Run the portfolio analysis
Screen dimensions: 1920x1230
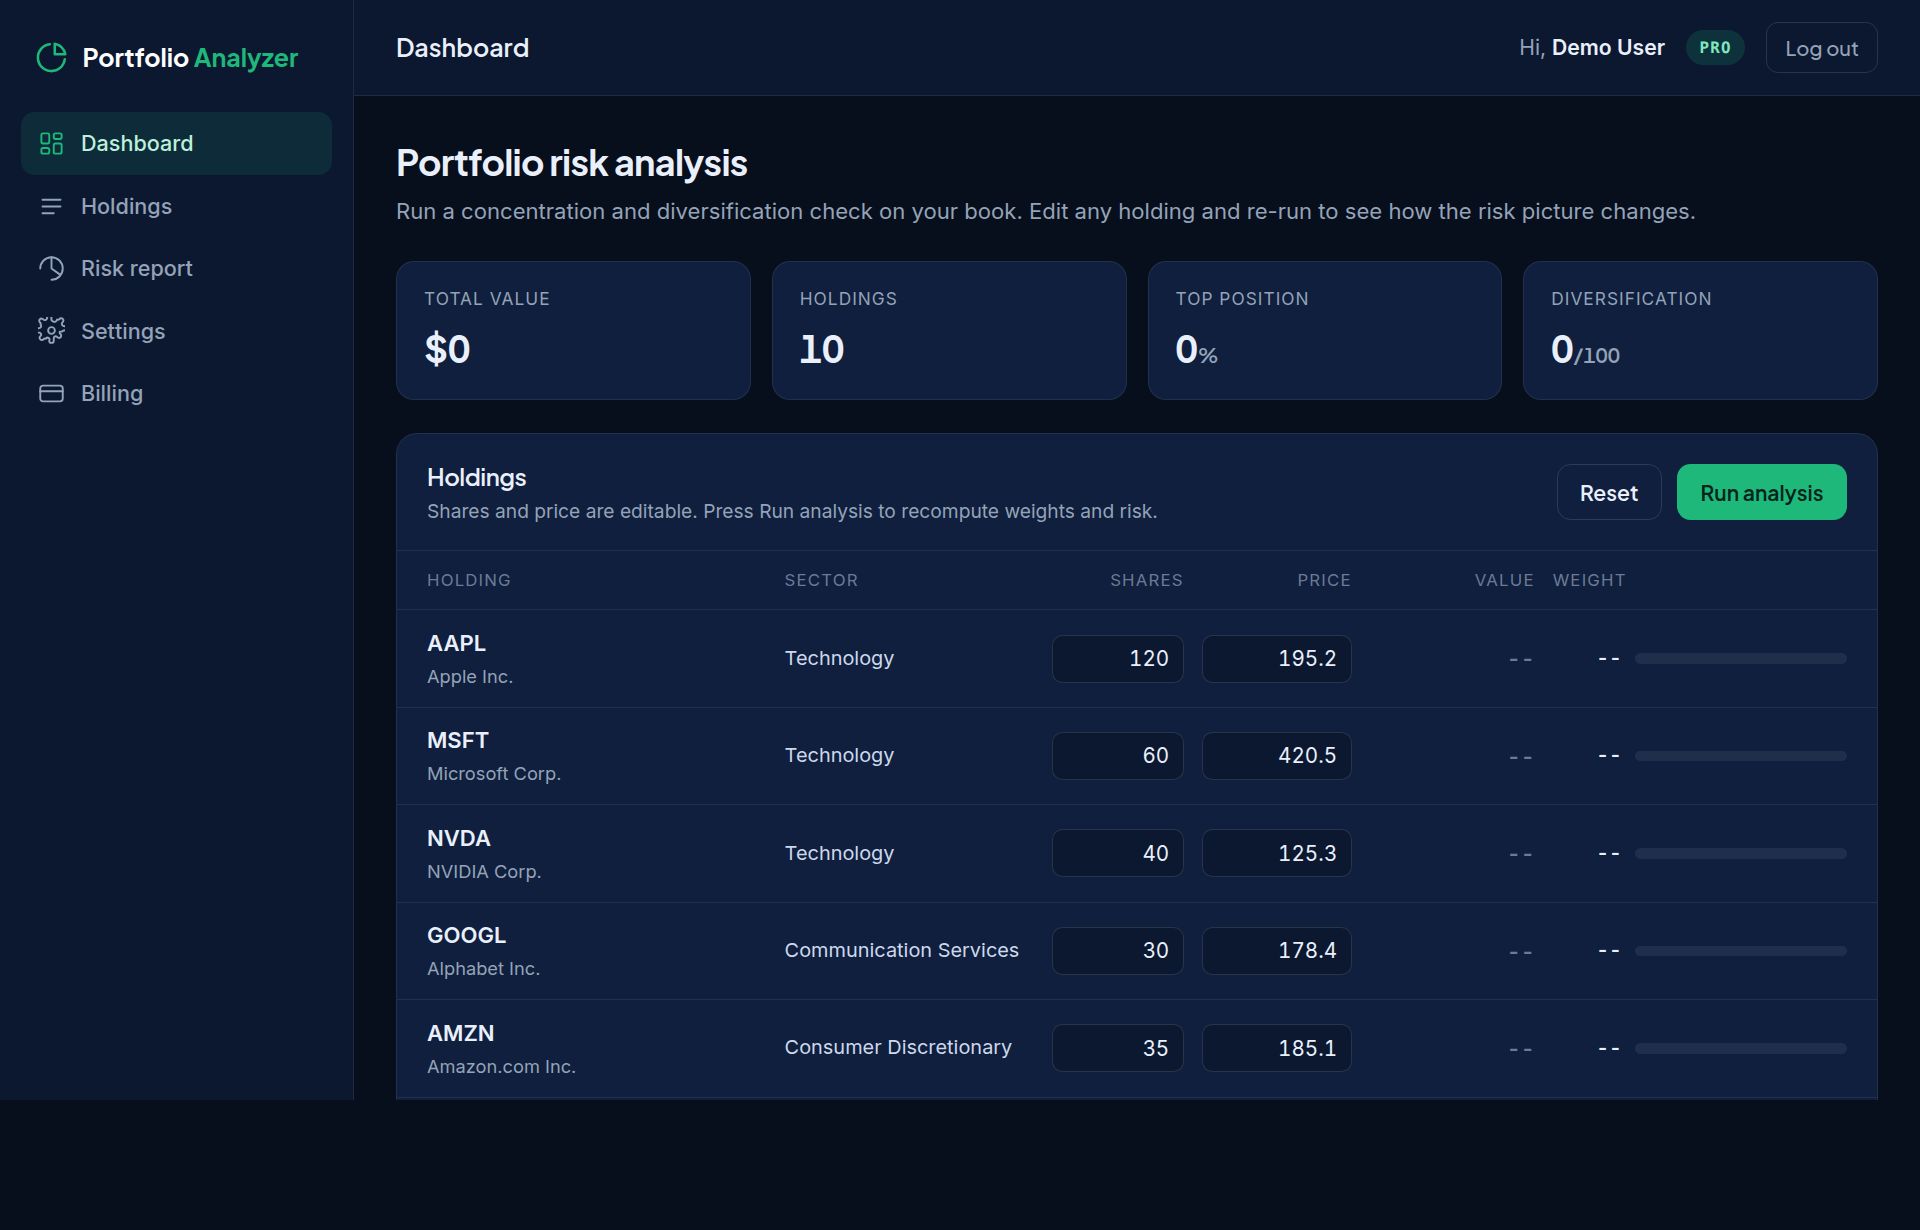click(1761, 492)
